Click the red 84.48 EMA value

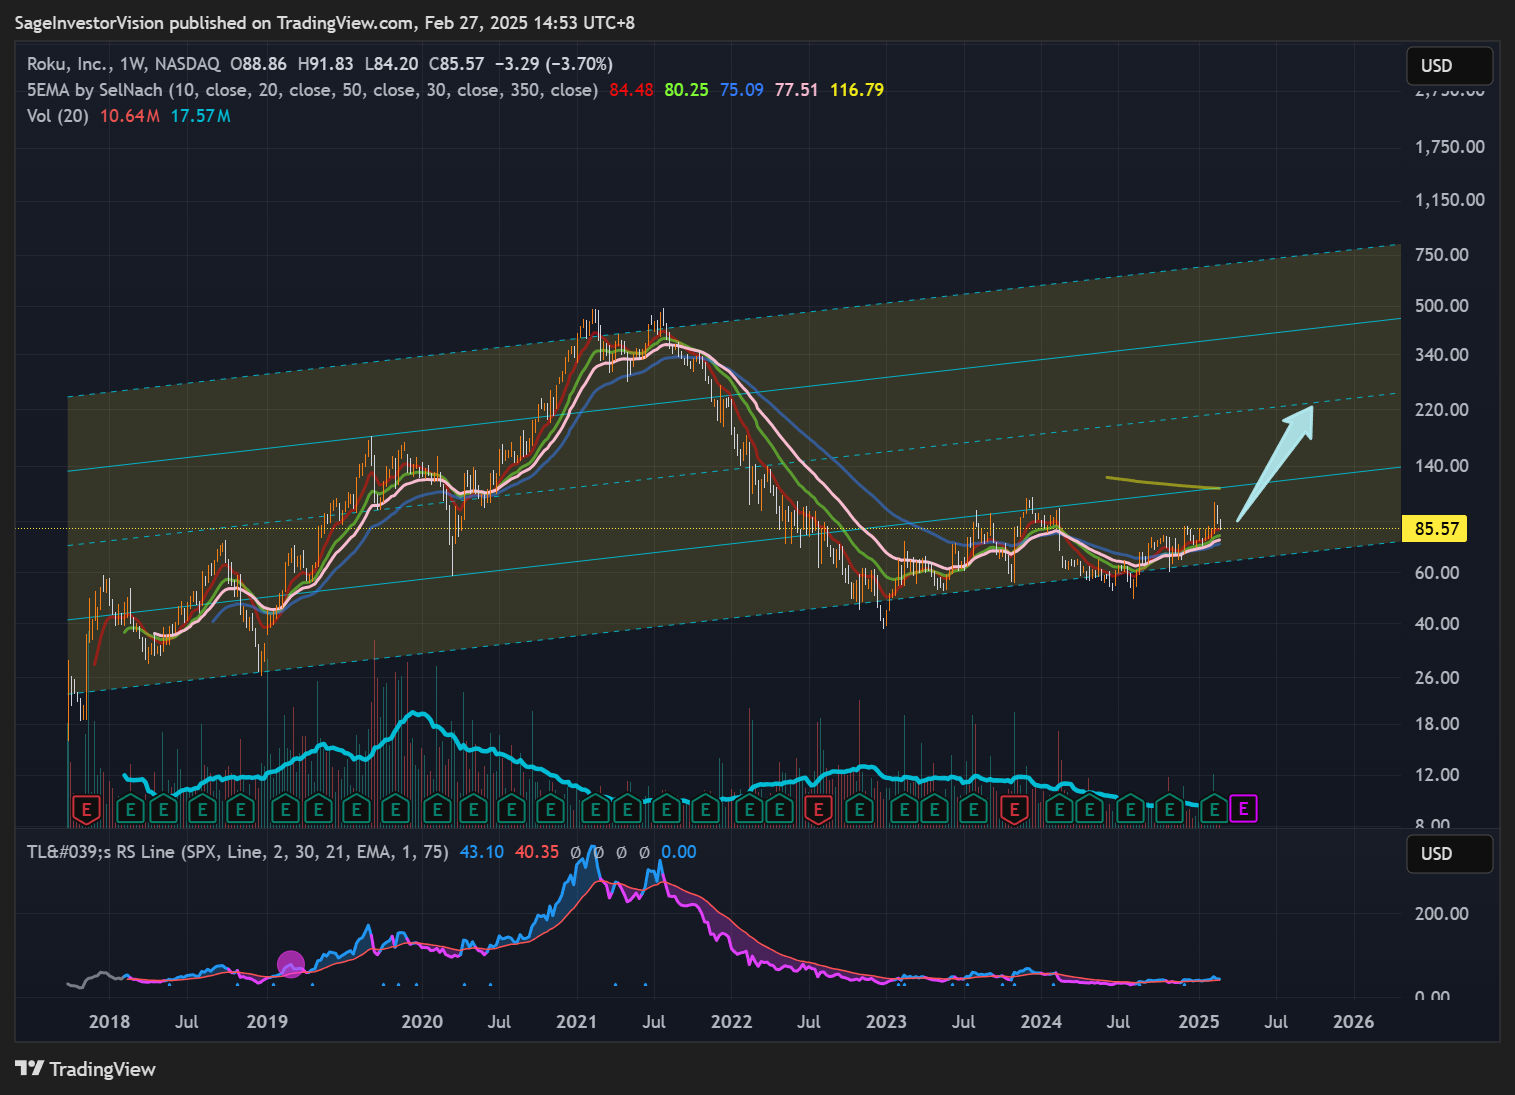[631, 90]
